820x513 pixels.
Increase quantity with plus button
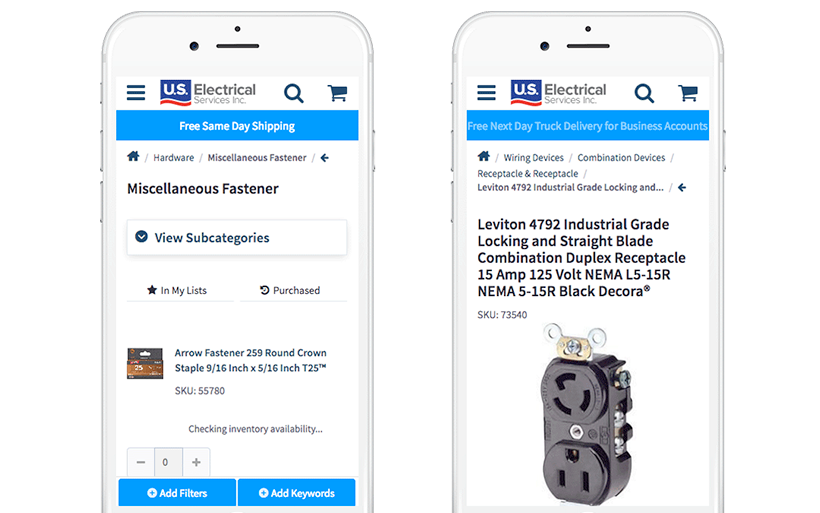(x=196, y=462)
